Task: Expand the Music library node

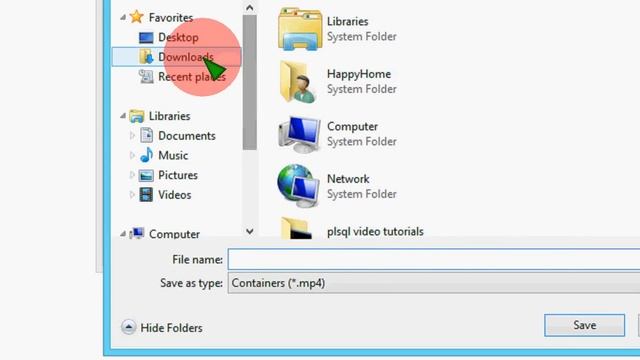Action: click(x=132, y=155)
